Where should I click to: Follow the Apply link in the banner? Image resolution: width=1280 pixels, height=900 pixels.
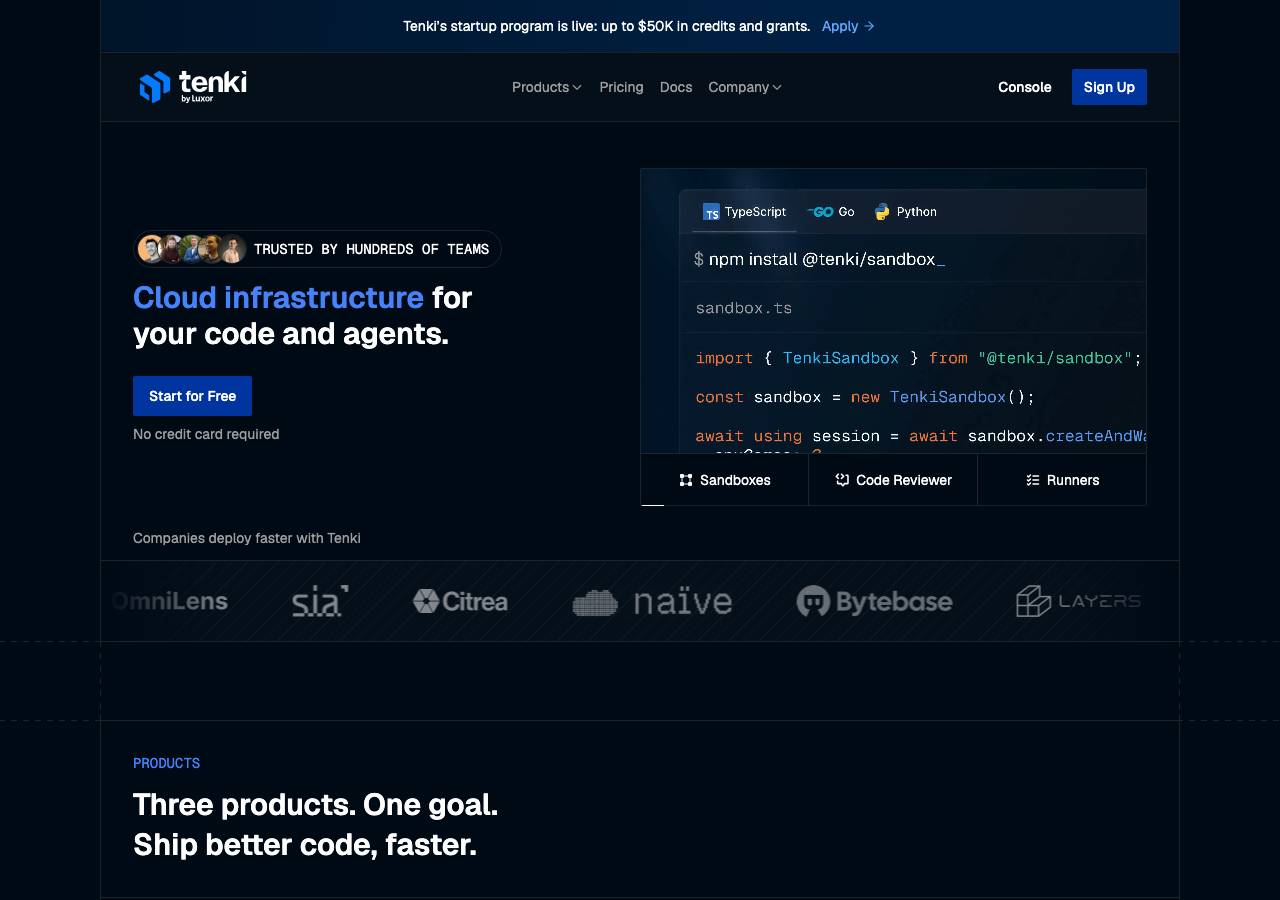click(x=848, y=26)
